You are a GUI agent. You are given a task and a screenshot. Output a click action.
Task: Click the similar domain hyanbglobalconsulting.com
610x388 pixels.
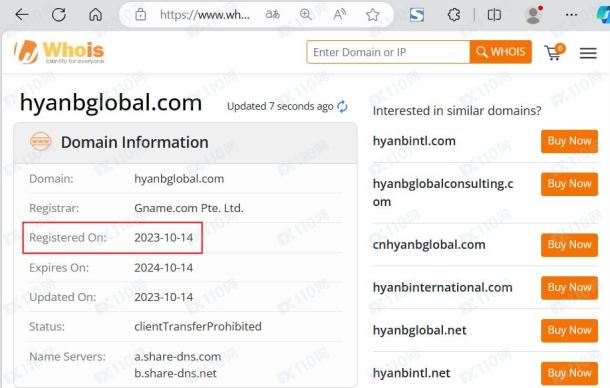[443, 193]
